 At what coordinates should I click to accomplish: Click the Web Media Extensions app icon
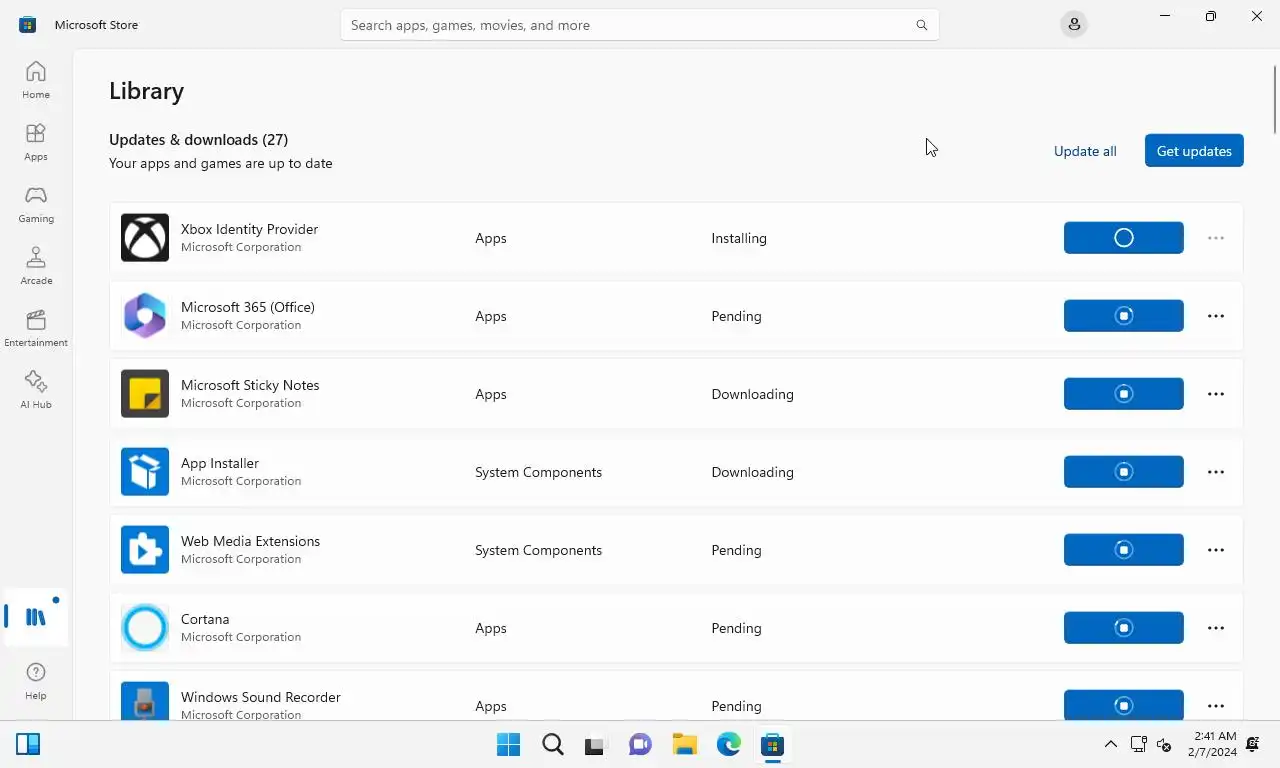pos(145,550)
